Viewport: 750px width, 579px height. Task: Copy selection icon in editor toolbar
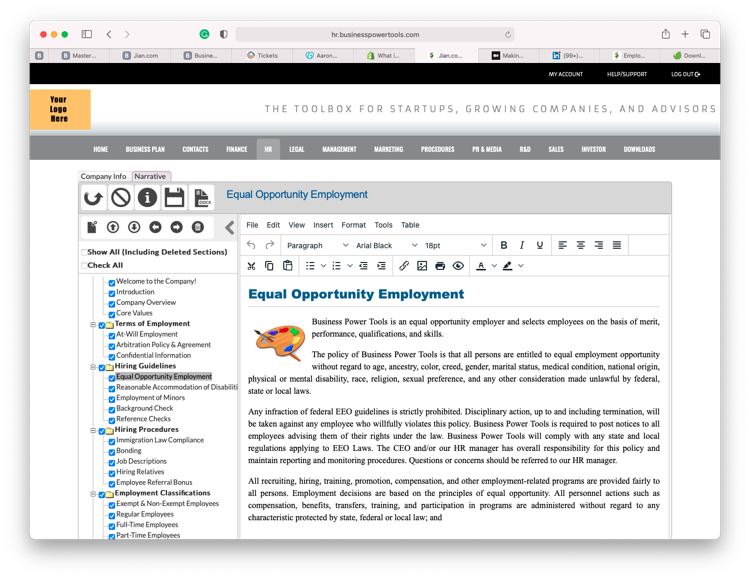pos(269,266)
